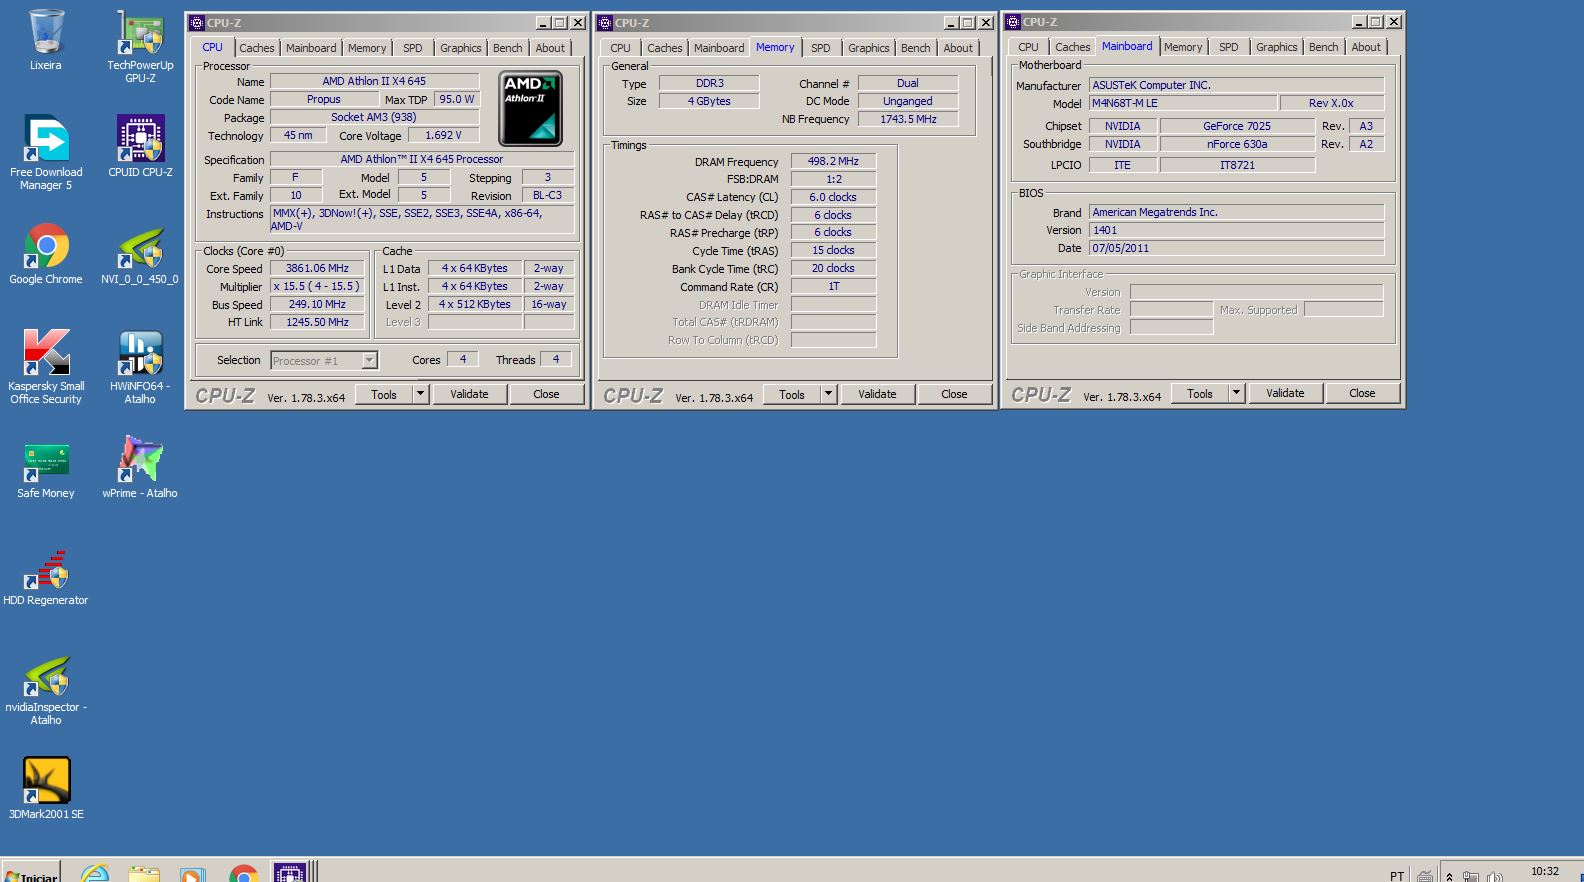Open Graphics tab in Mainboard CPU-Z window
The image size is (1584, 882).
[x=1277, y=47]
